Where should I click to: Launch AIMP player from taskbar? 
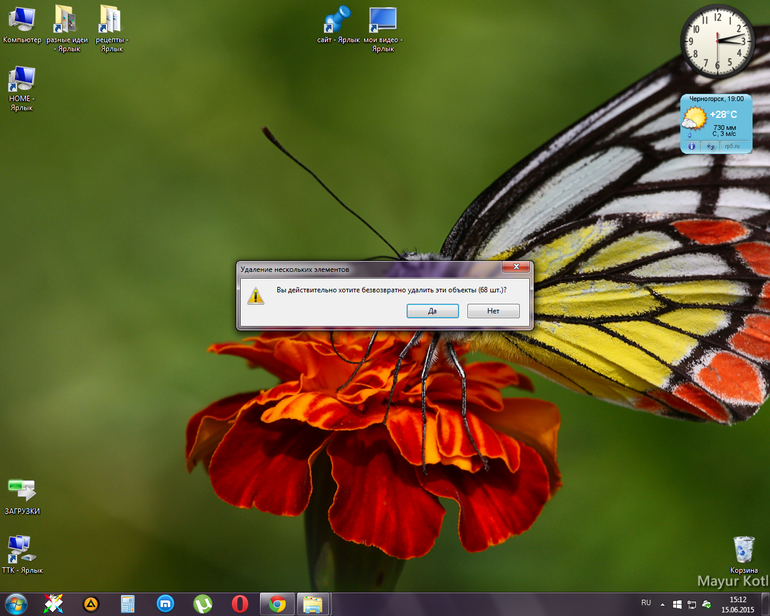pyautogui.click(x=91, y=604)
